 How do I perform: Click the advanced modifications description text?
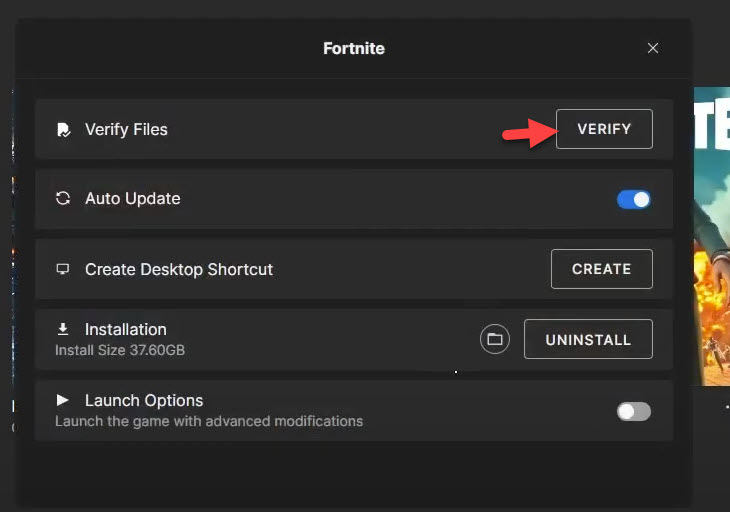click(x=209, y=421)
